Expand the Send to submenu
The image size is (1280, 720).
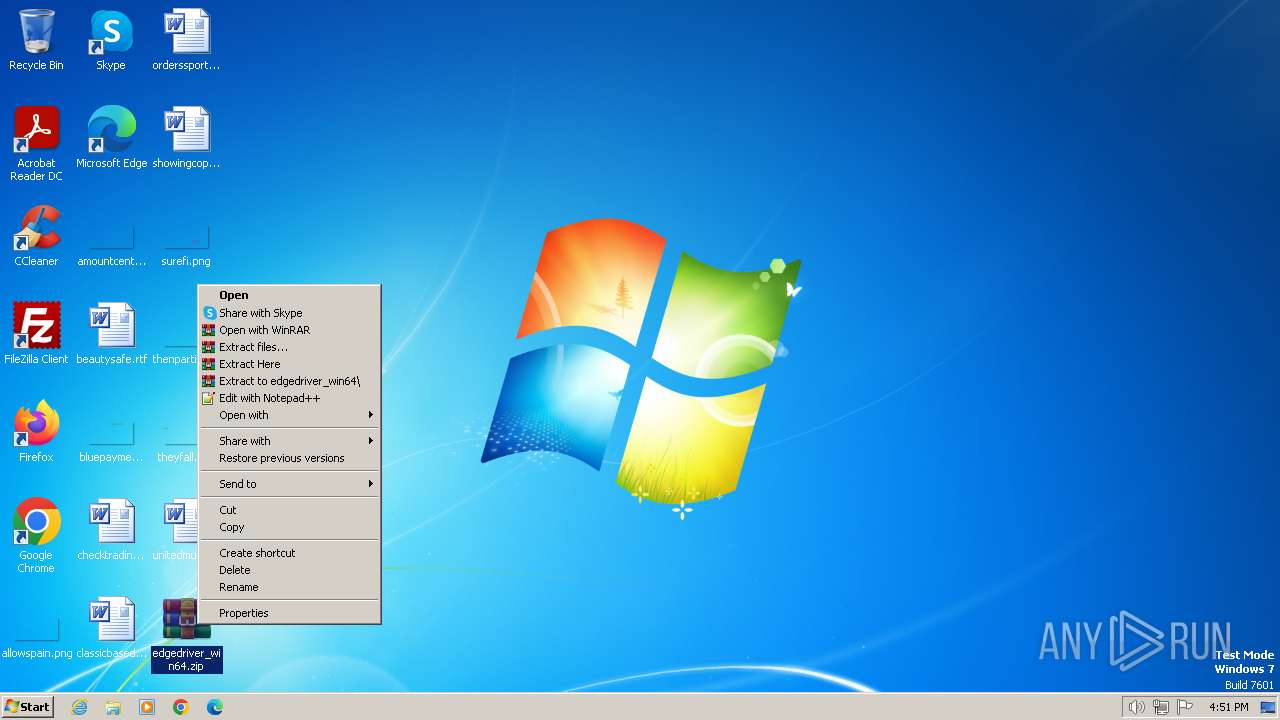(x=290, y=484)
